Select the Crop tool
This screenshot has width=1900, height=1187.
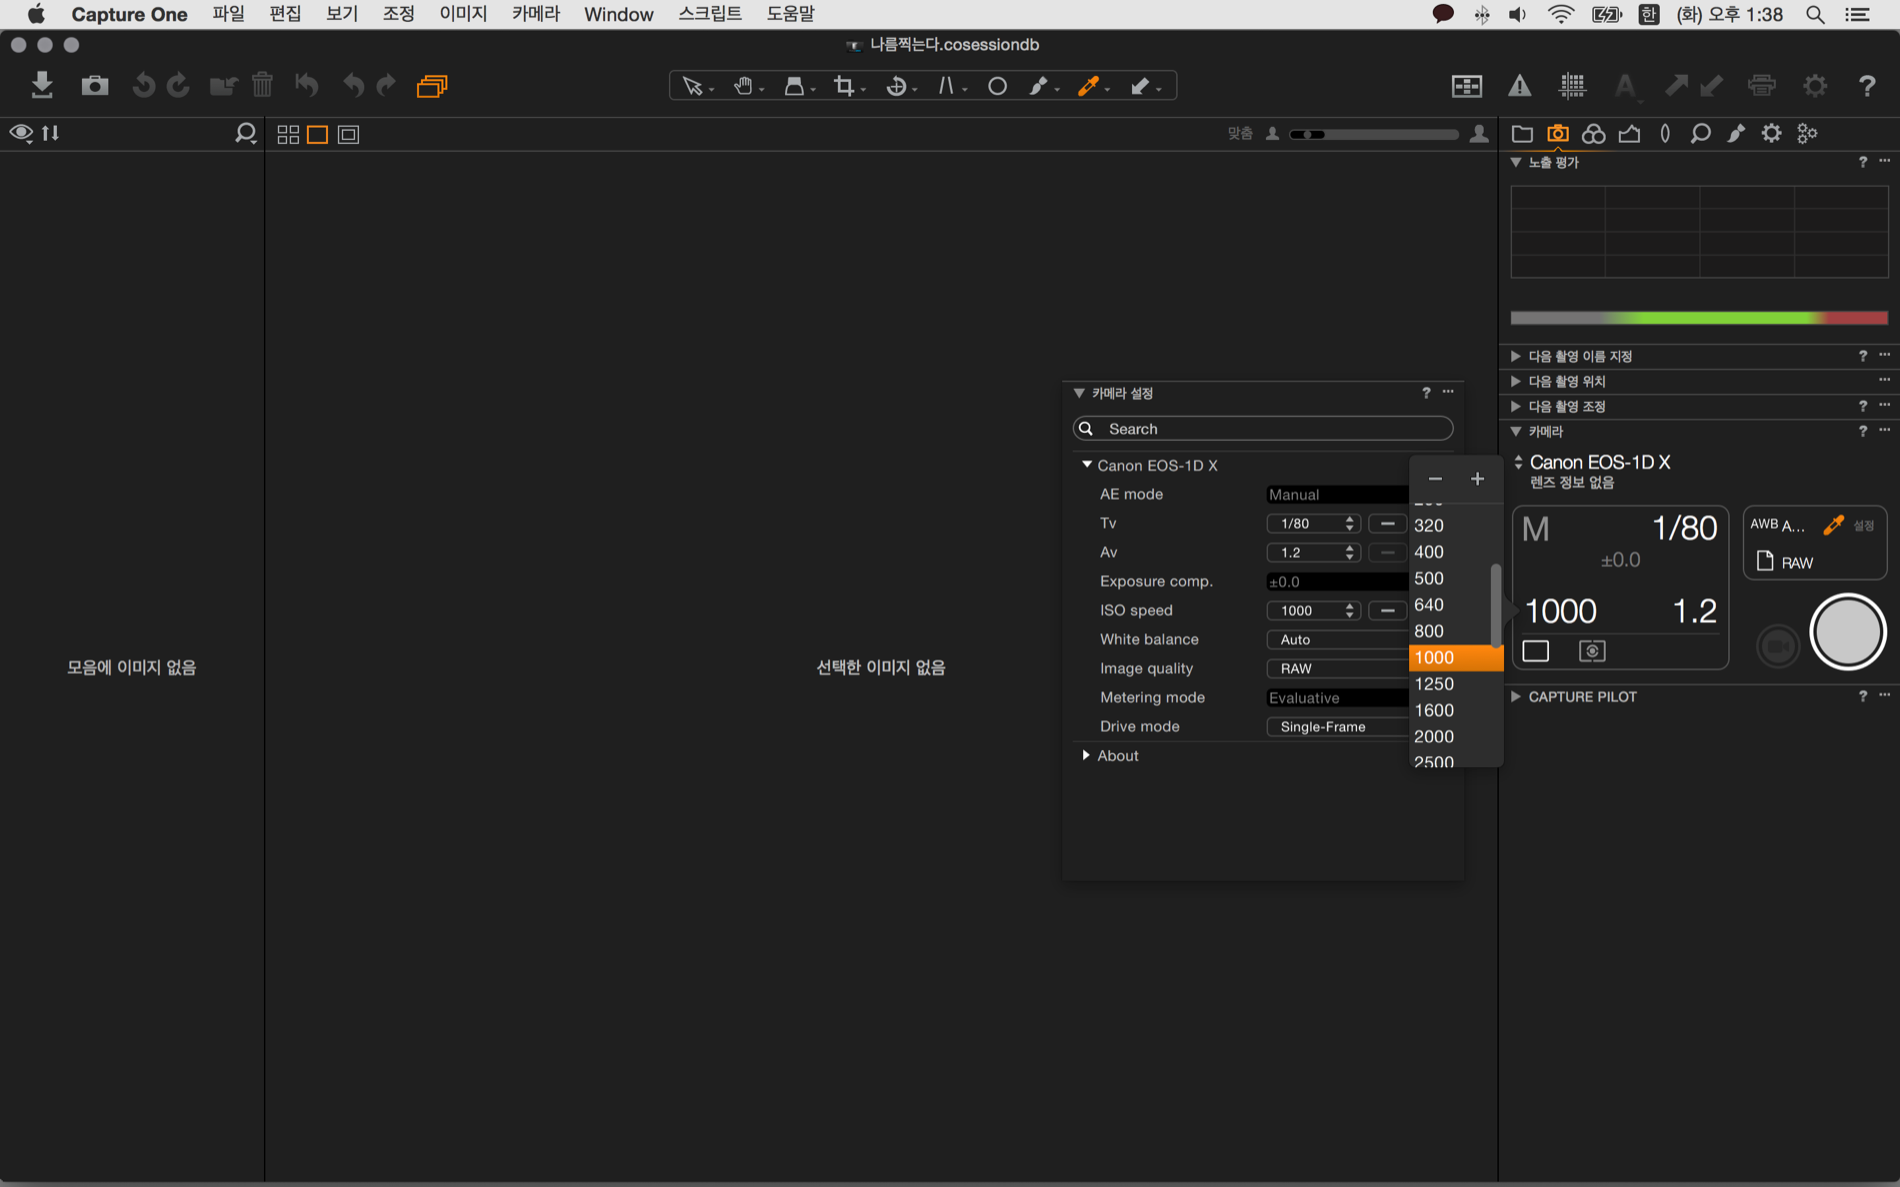pyautogui.click(x=844, y=86)
